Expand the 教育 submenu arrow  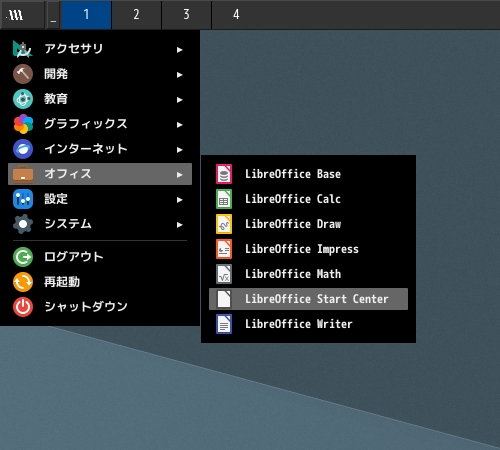(x=180, y=100)
